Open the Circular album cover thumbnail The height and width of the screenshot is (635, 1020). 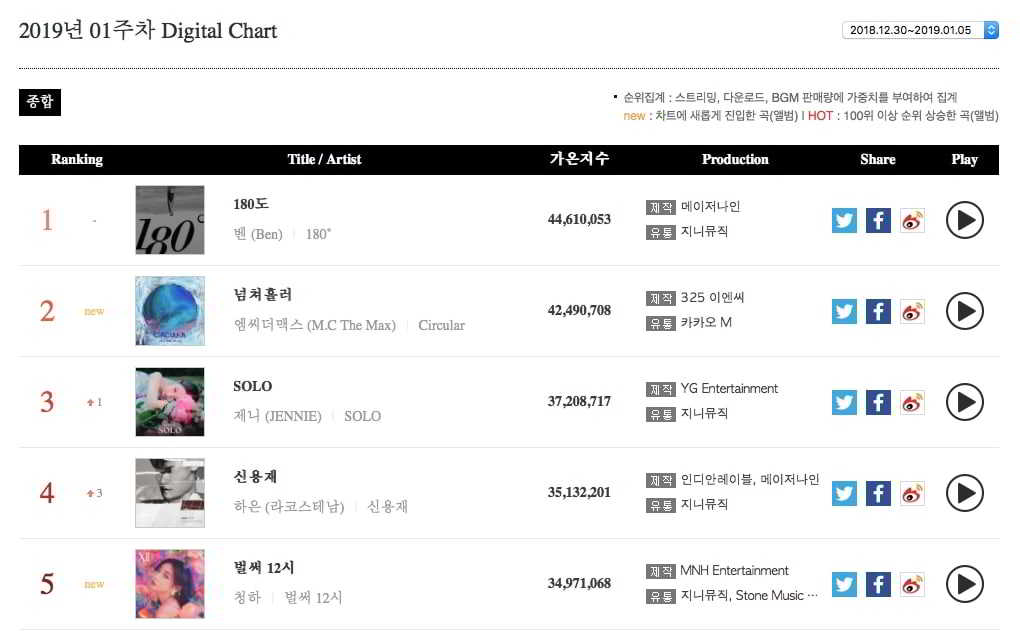(170, 311)
